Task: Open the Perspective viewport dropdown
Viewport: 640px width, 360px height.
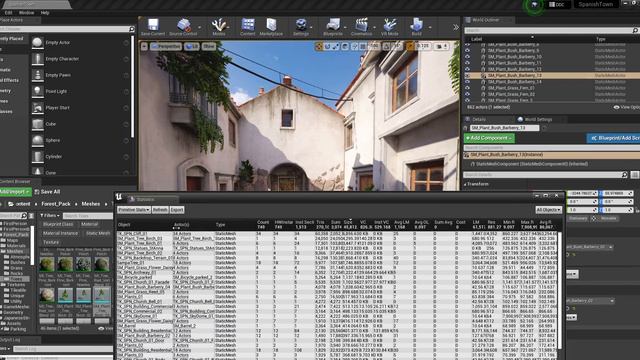Action: (165, 47)
